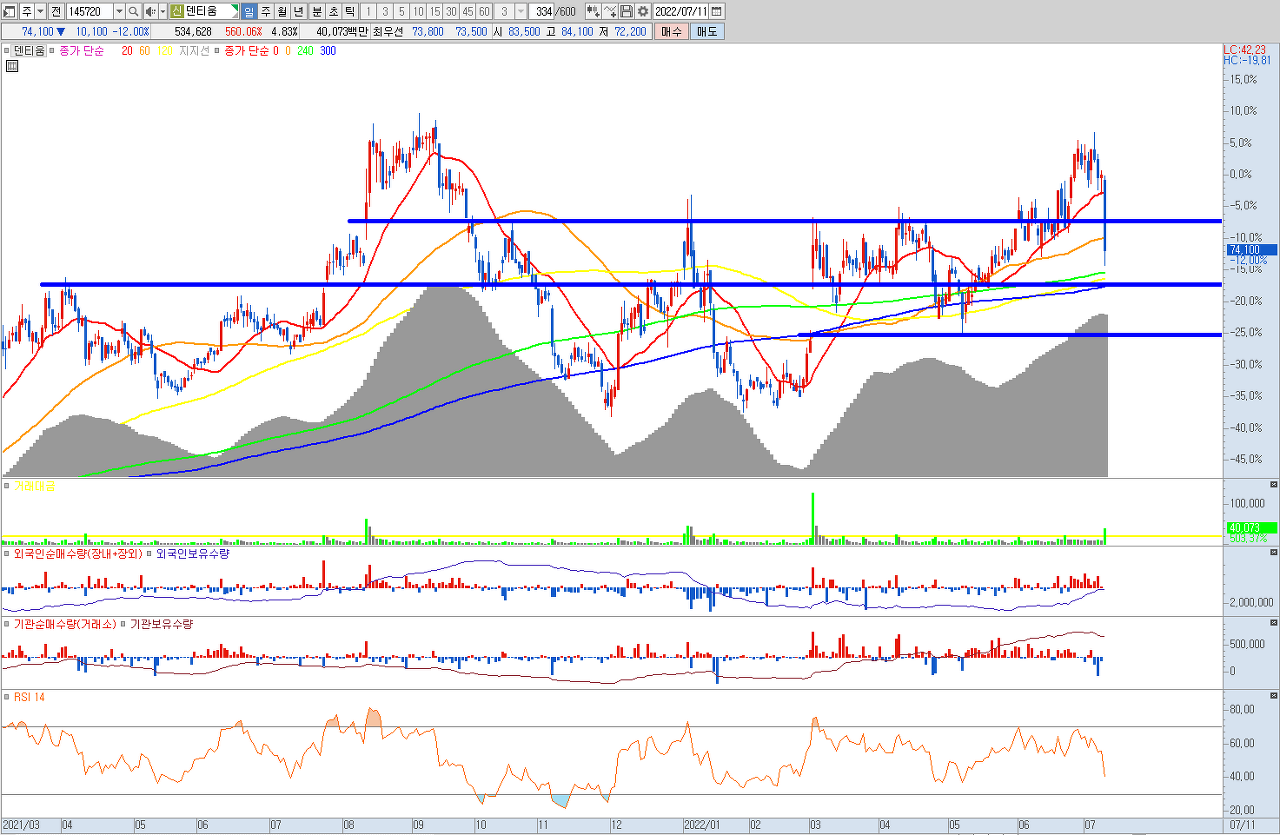This screenshot has width=1280, height=835.
Task: Click the candlestick chart type icon
Action: pos(593,11)
